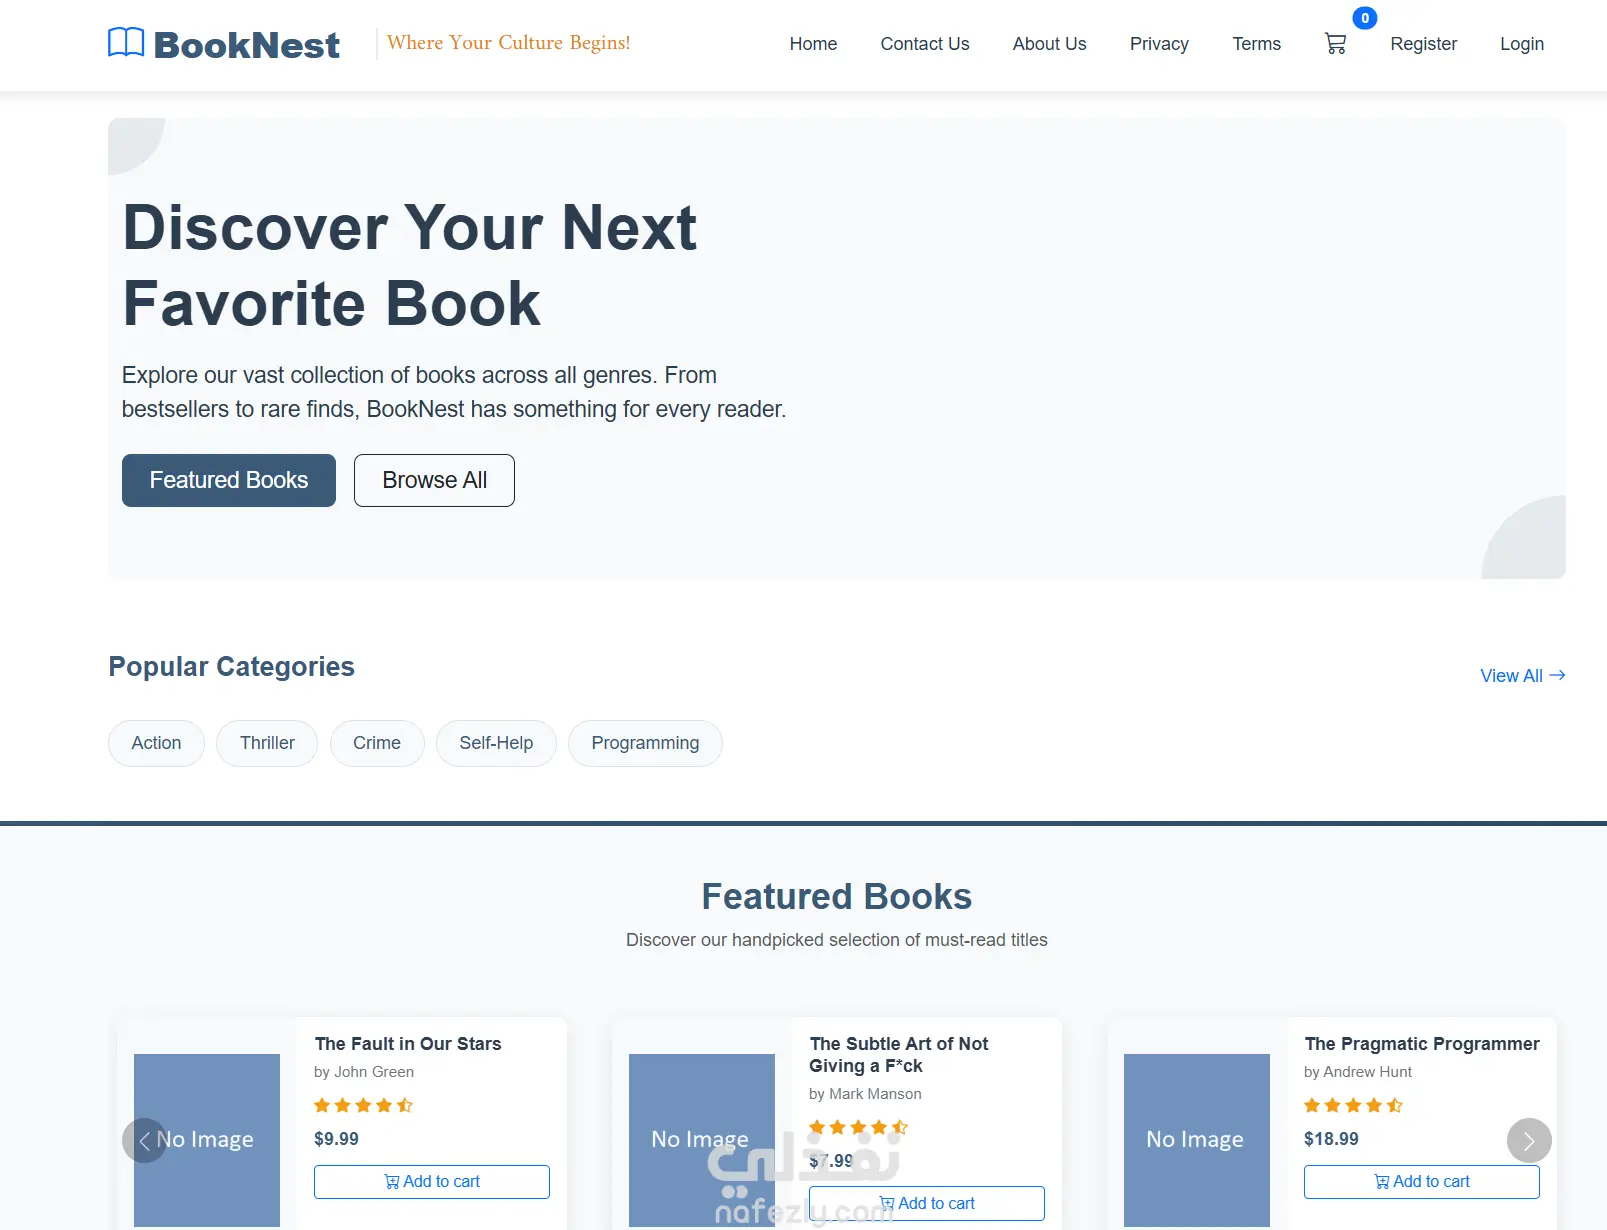Screen dimensions: 1607x1230
Task: Click the Featured Books hero button
Action: tap(229, 480)
